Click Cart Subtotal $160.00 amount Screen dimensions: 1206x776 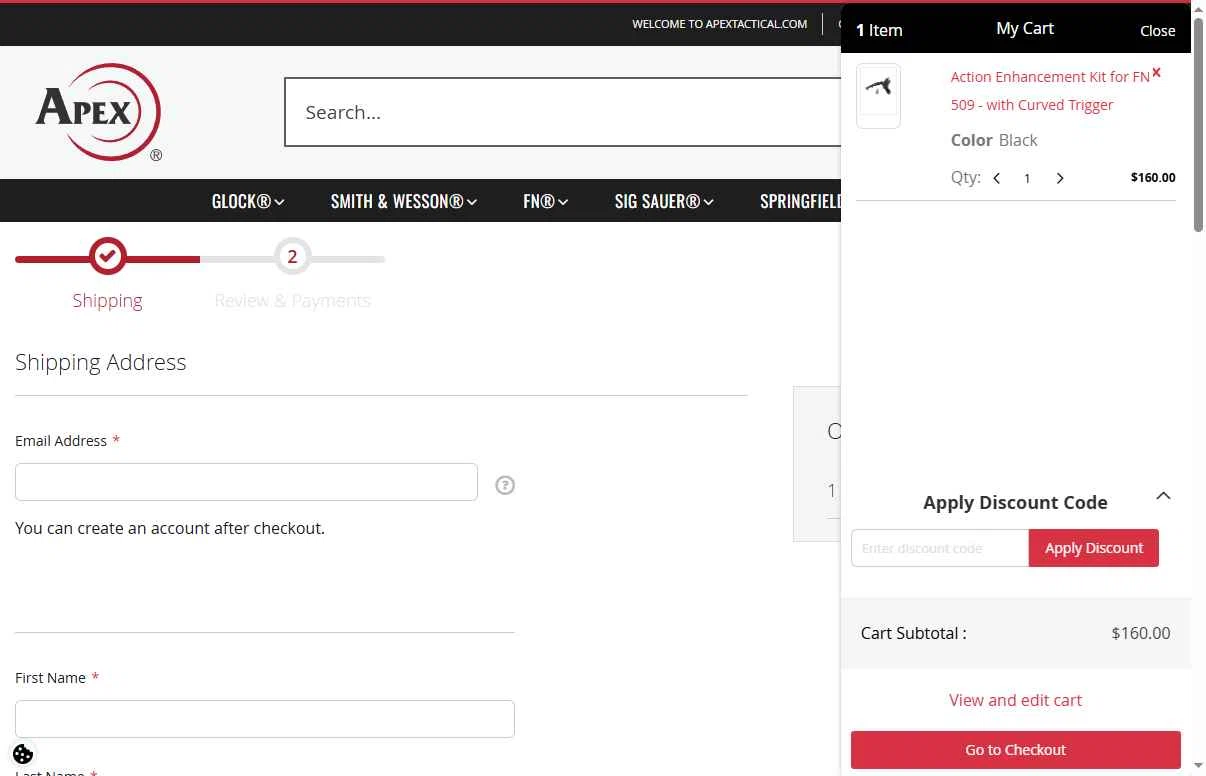(x=1141, y=633)
